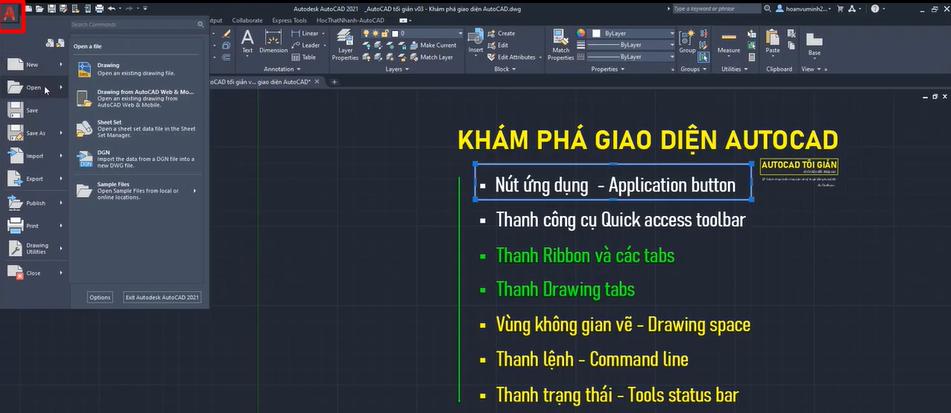Insert a Table from Annotation panel
Screen dimensions: 951x413
pyautogui.click(x=304, y=57)
